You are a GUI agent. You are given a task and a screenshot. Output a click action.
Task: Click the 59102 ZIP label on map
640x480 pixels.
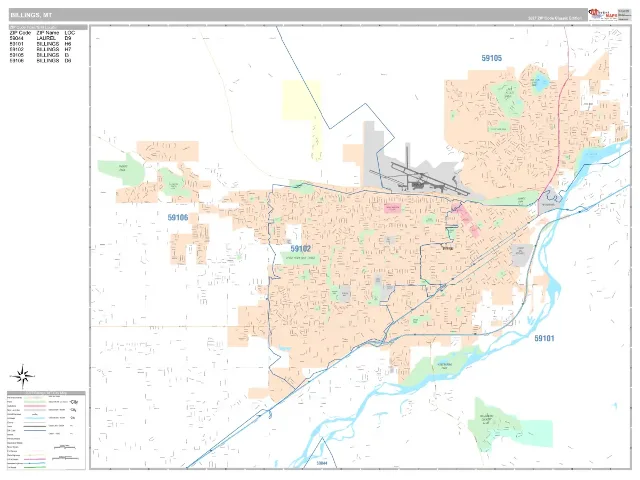(x=301, y=249)
